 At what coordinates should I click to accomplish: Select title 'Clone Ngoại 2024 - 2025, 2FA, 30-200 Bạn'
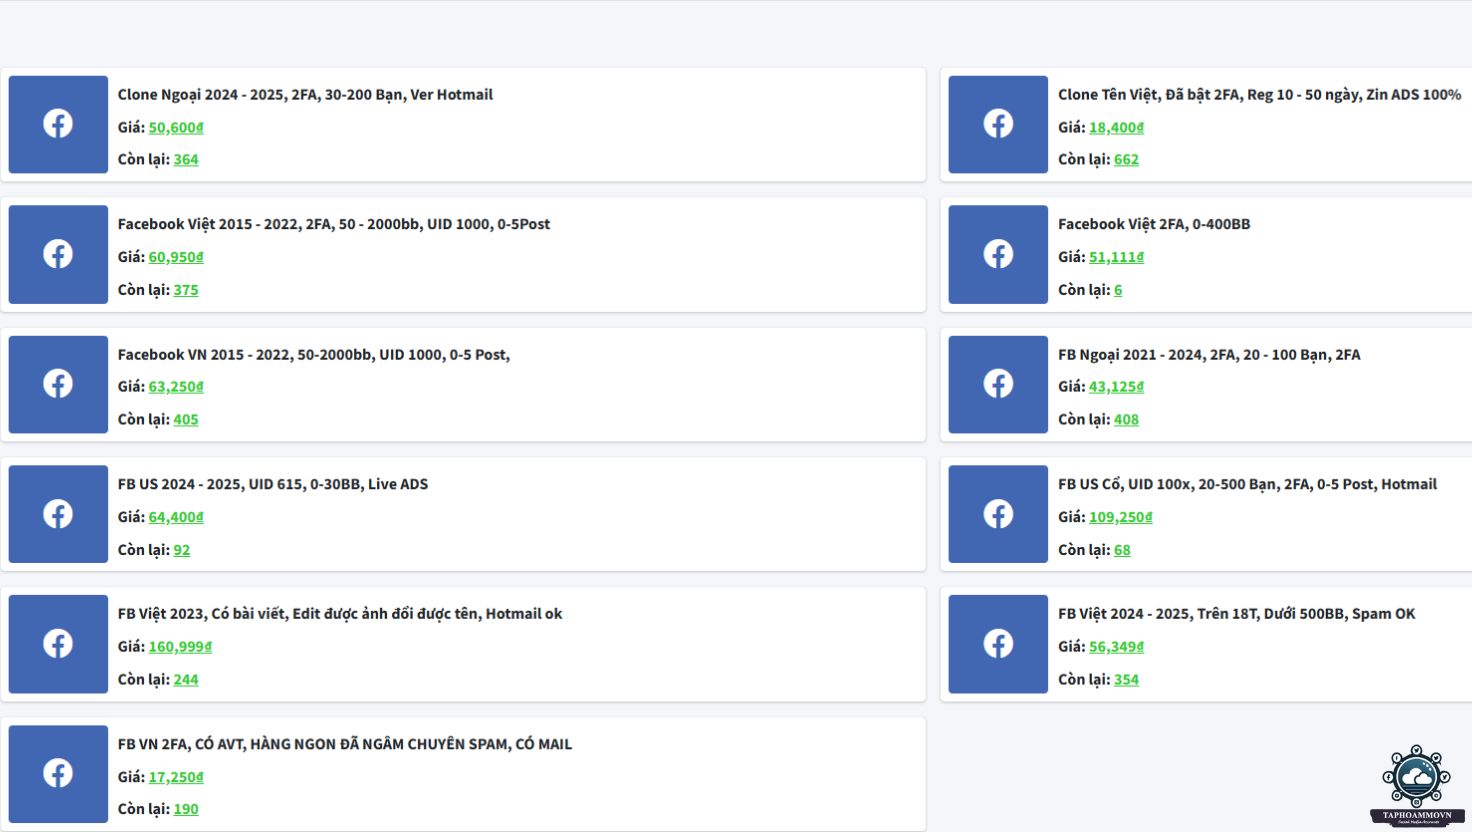click(305, 95)
